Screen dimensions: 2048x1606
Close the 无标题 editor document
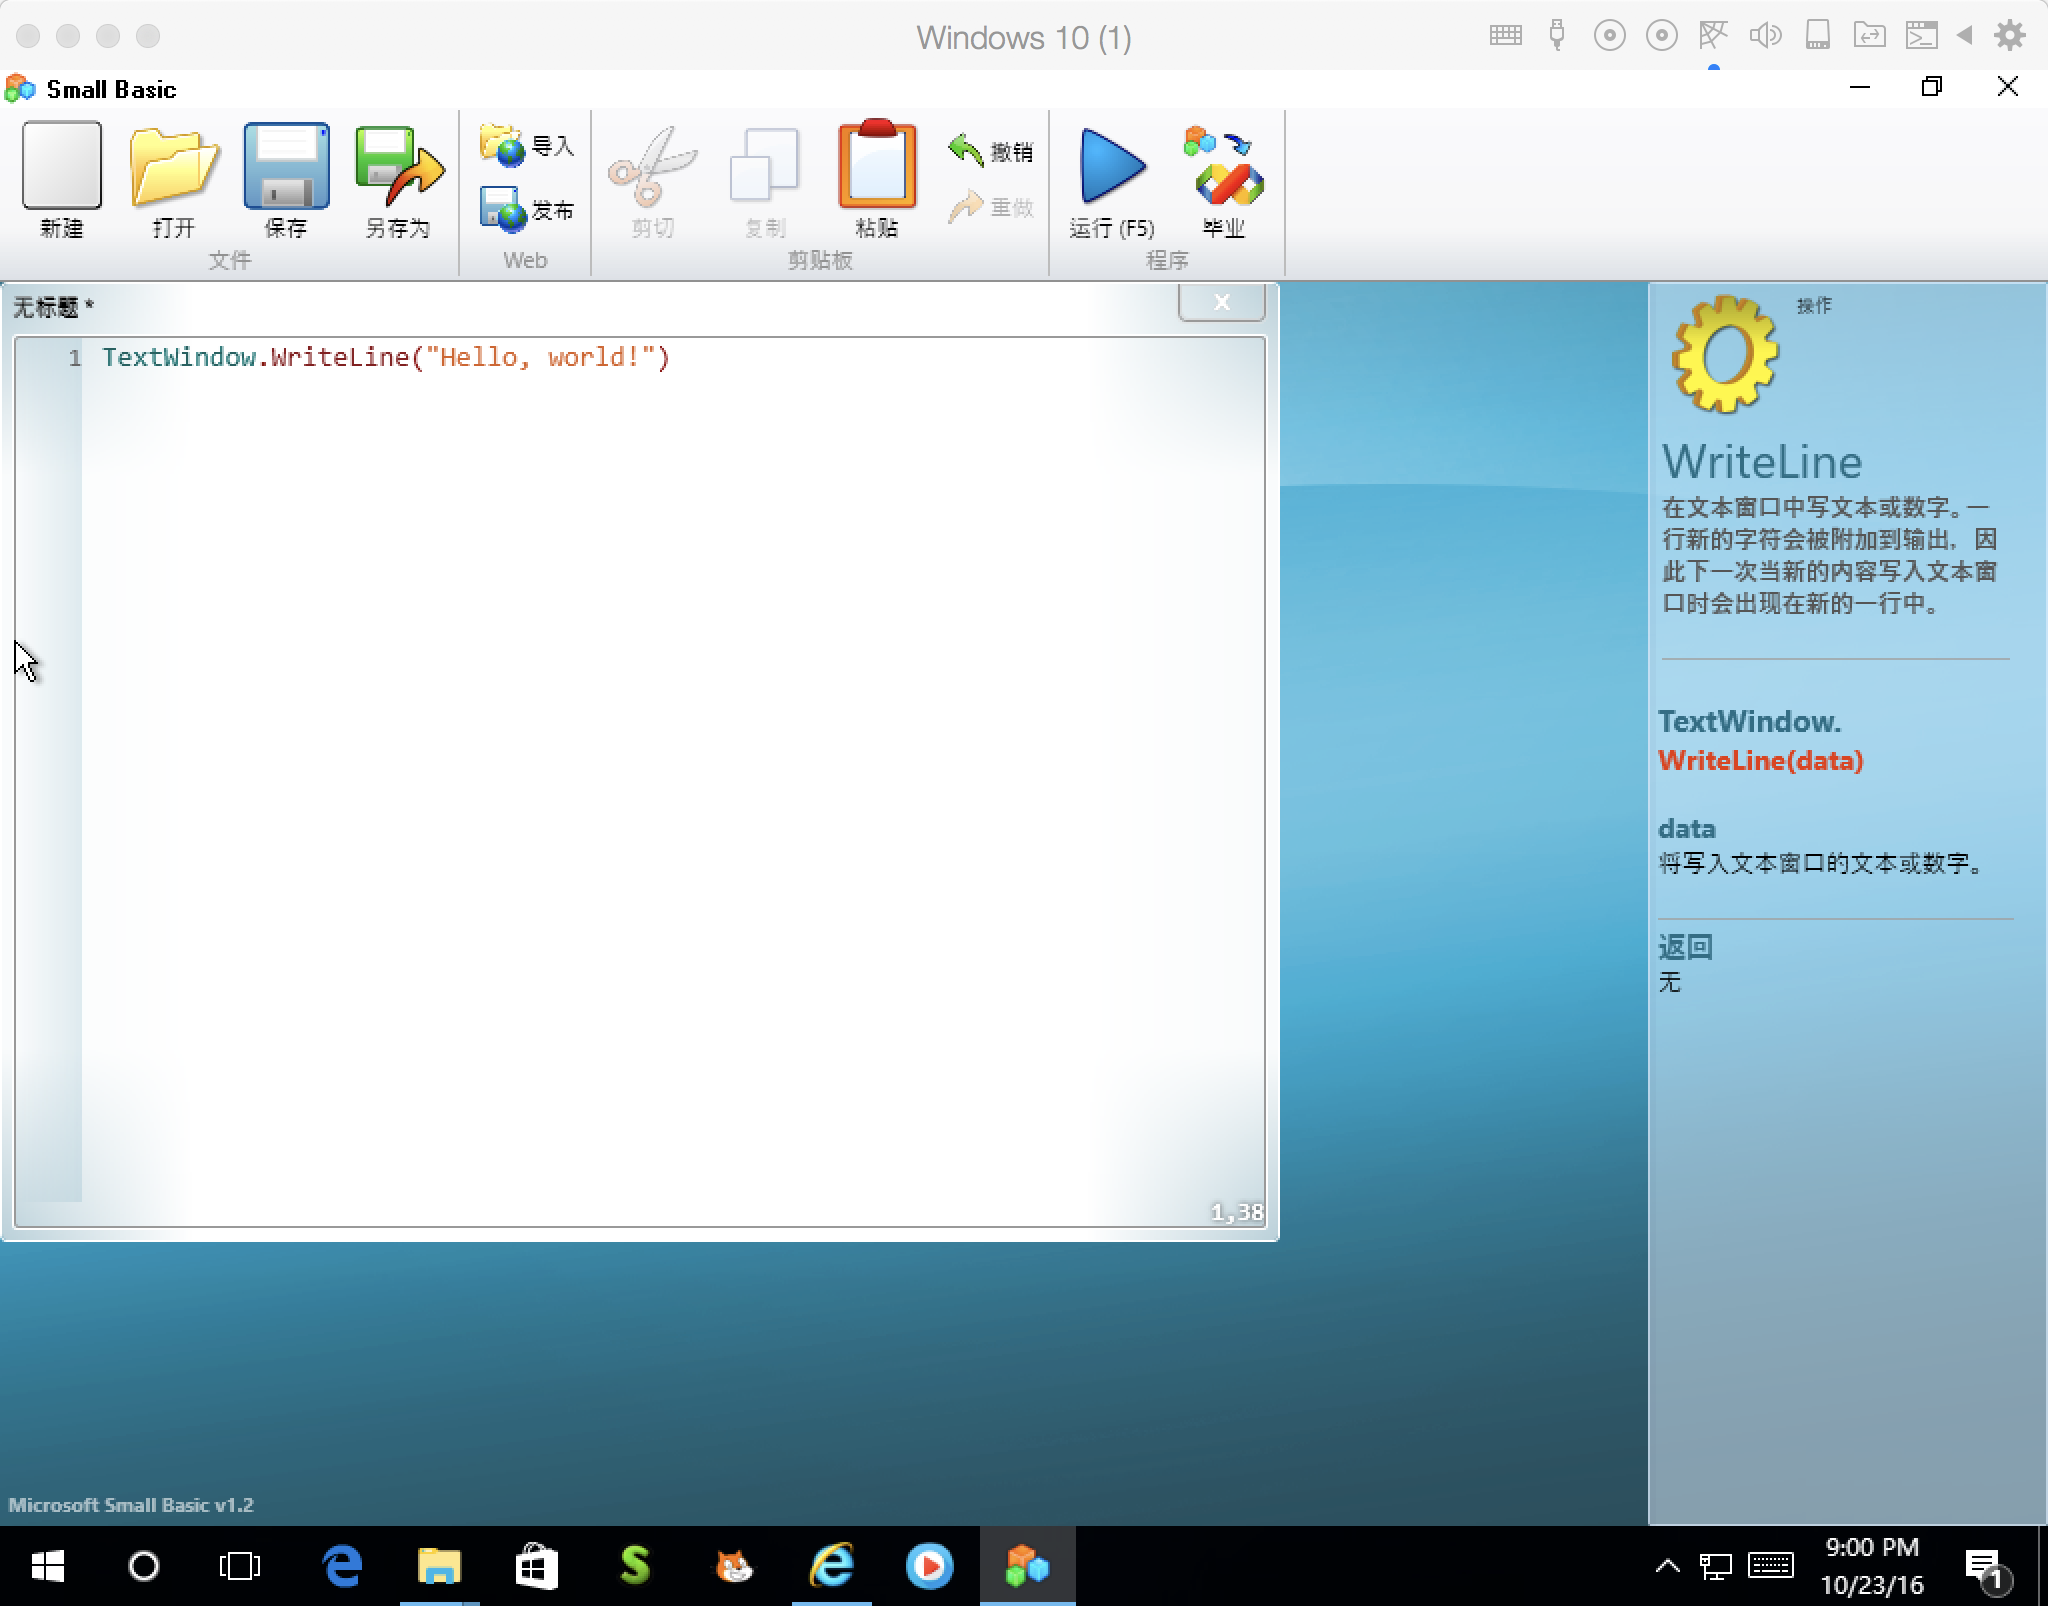pos(1221,302)
